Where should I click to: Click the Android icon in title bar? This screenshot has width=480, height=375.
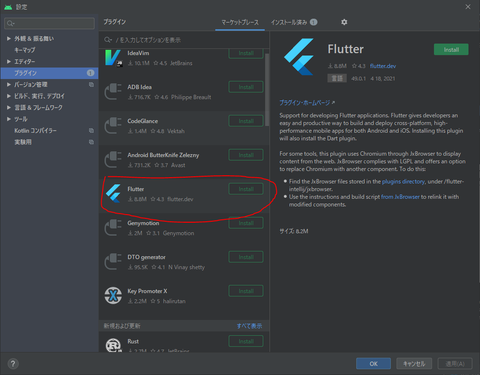(x=8, y=7)
